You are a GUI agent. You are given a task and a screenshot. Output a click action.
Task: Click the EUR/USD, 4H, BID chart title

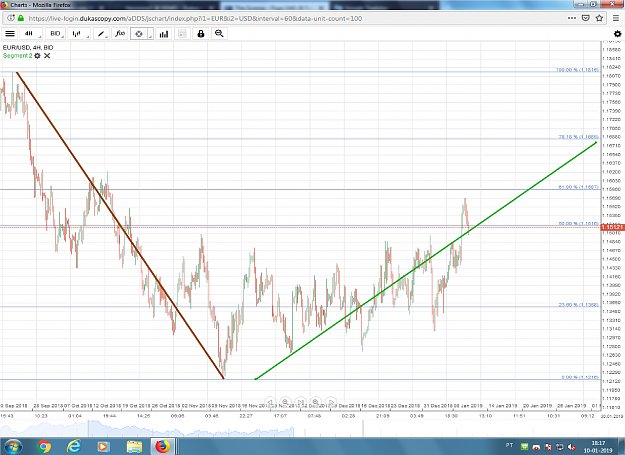(28, 47)
